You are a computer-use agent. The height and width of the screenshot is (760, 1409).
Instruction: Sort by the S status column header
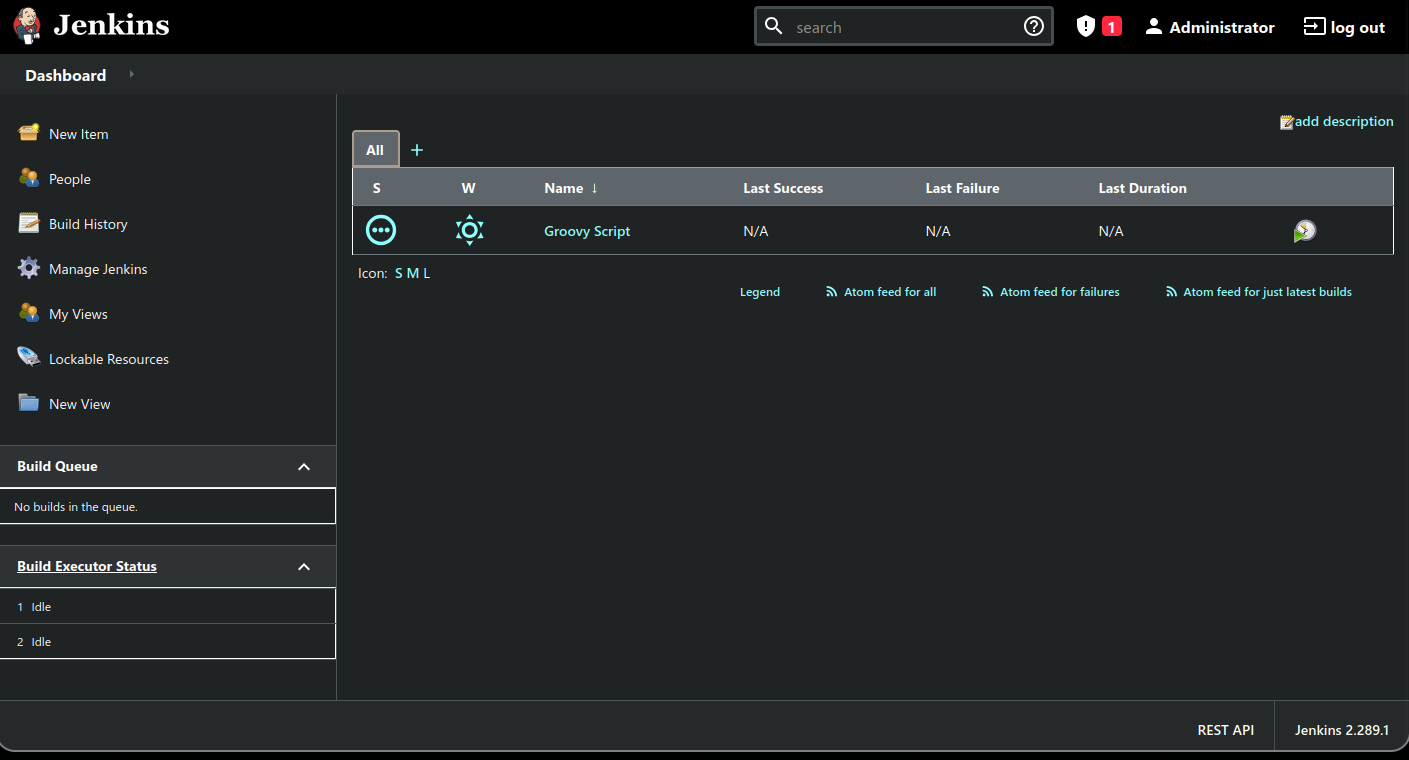[x=376, y=188]
